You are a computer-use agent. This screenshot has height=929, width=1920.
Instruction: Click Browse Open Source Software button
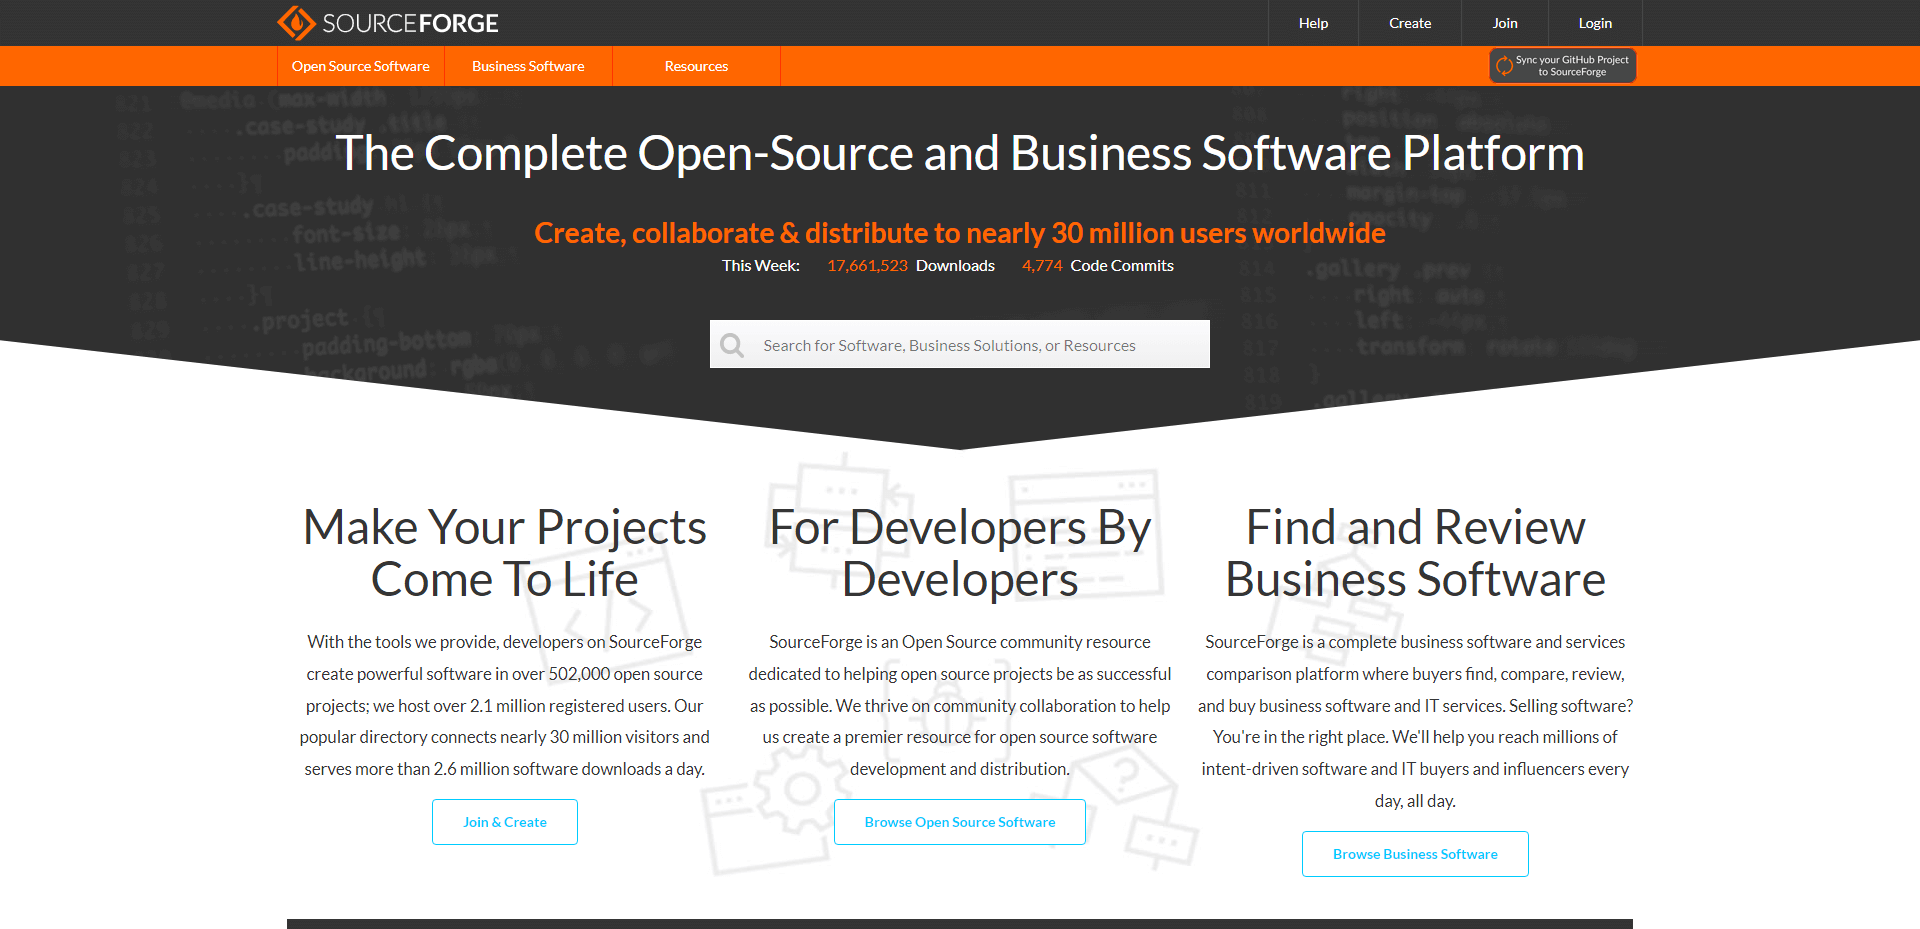tap(960, 822)
